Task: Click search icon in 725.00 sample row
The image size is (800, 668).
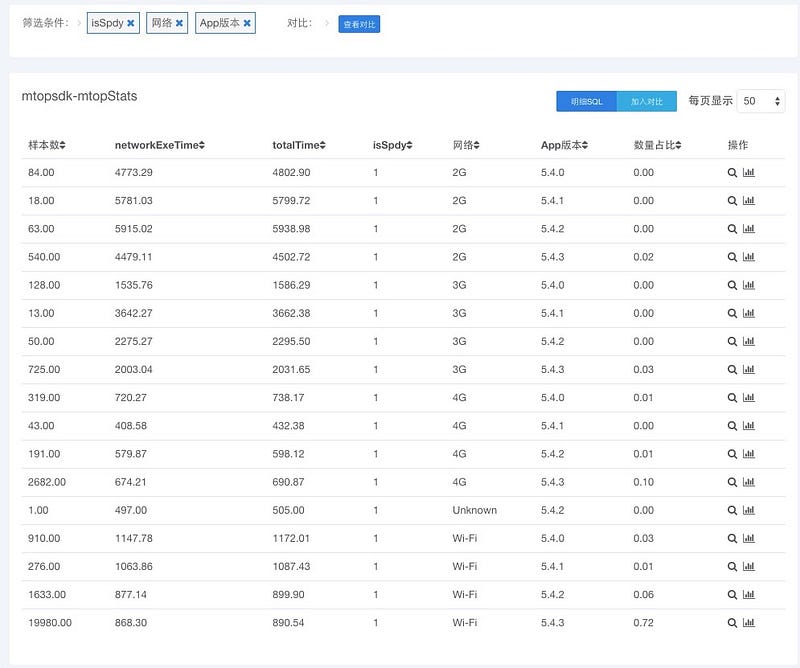Action: click(x=732, y=370)
